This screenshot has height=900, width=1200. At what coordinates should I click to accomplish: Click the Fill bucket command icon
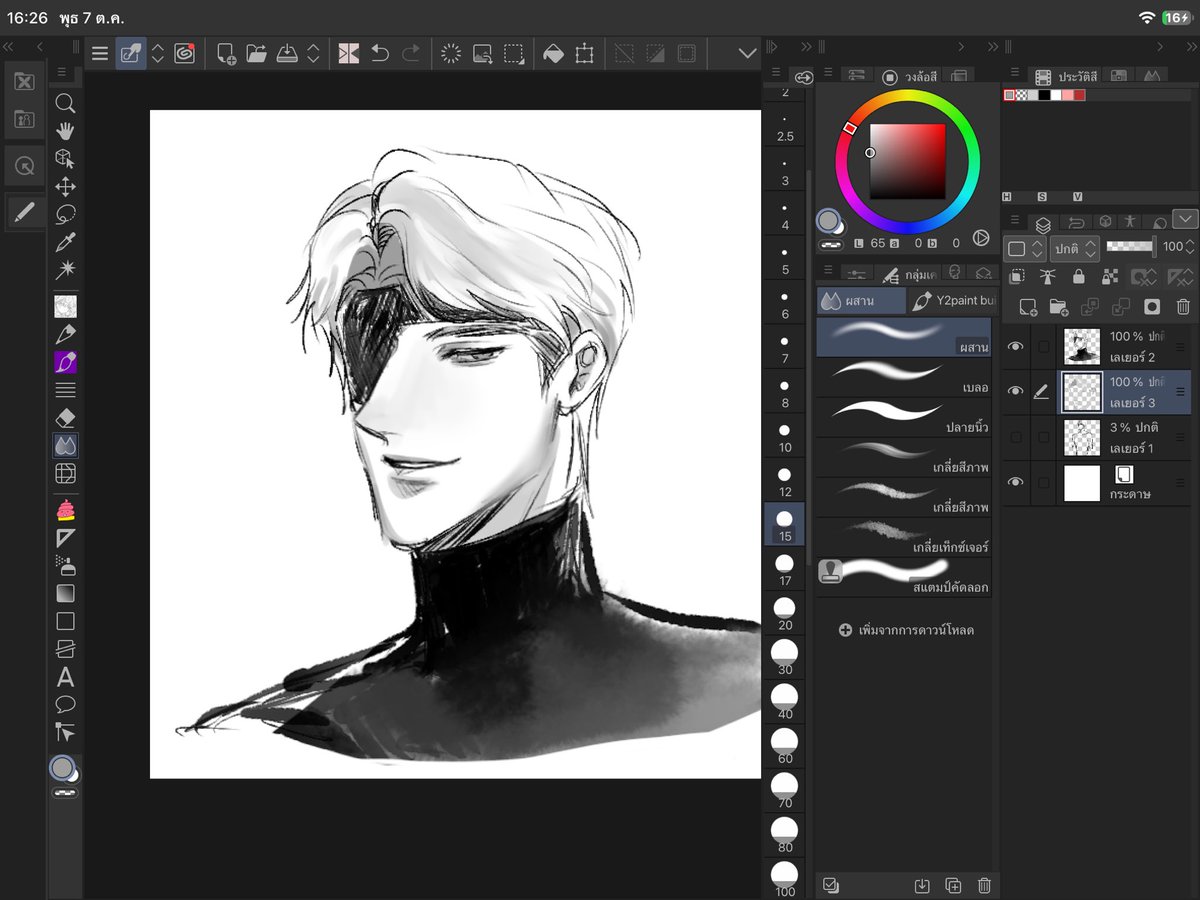[x=553, y=54]
